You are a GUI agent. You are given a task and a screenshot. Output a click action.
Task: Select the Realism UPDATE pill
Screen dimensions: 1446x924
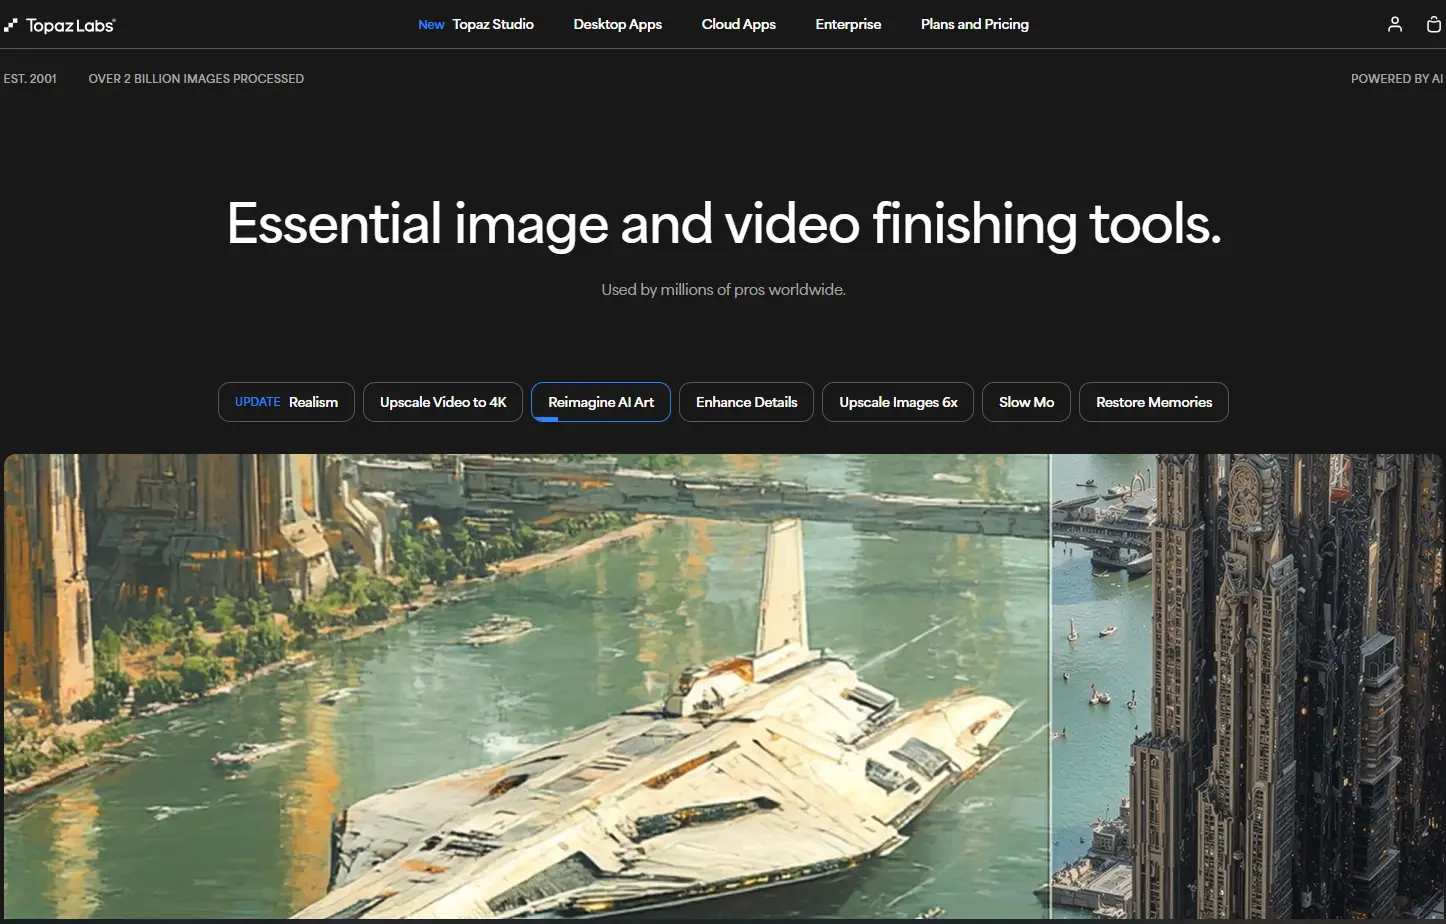pos(286,401)
